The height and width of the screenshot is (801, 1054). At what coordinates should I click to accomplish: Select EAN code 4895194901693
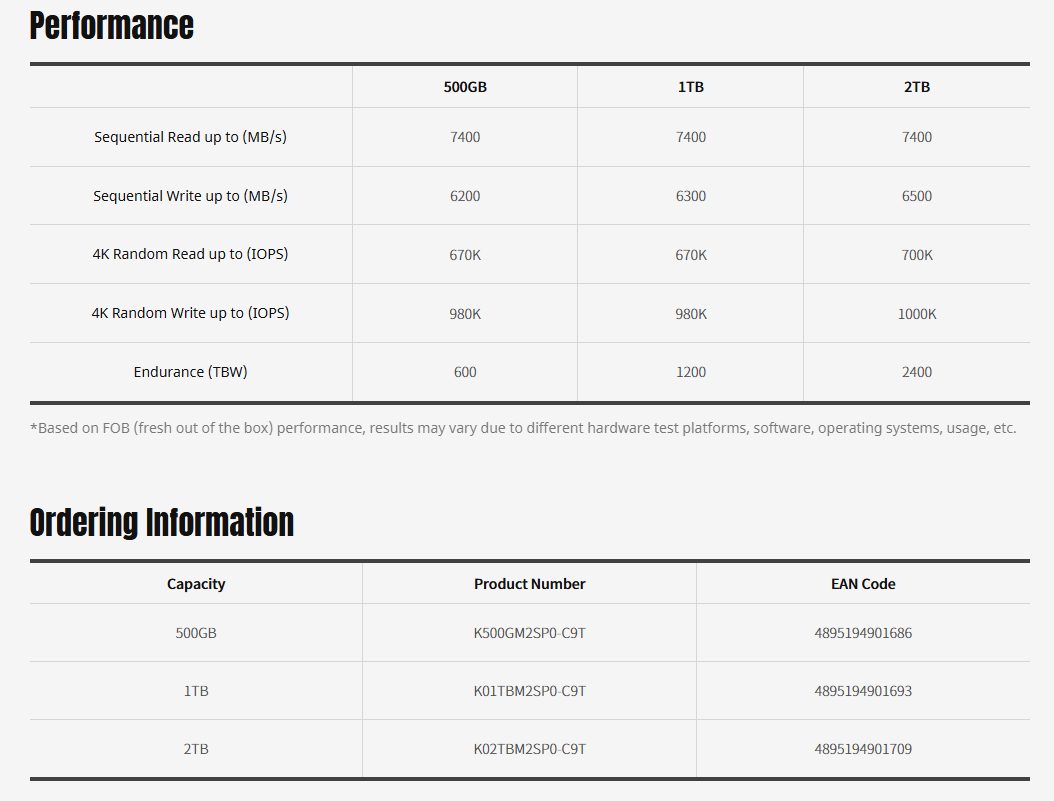tap(863, 691)
